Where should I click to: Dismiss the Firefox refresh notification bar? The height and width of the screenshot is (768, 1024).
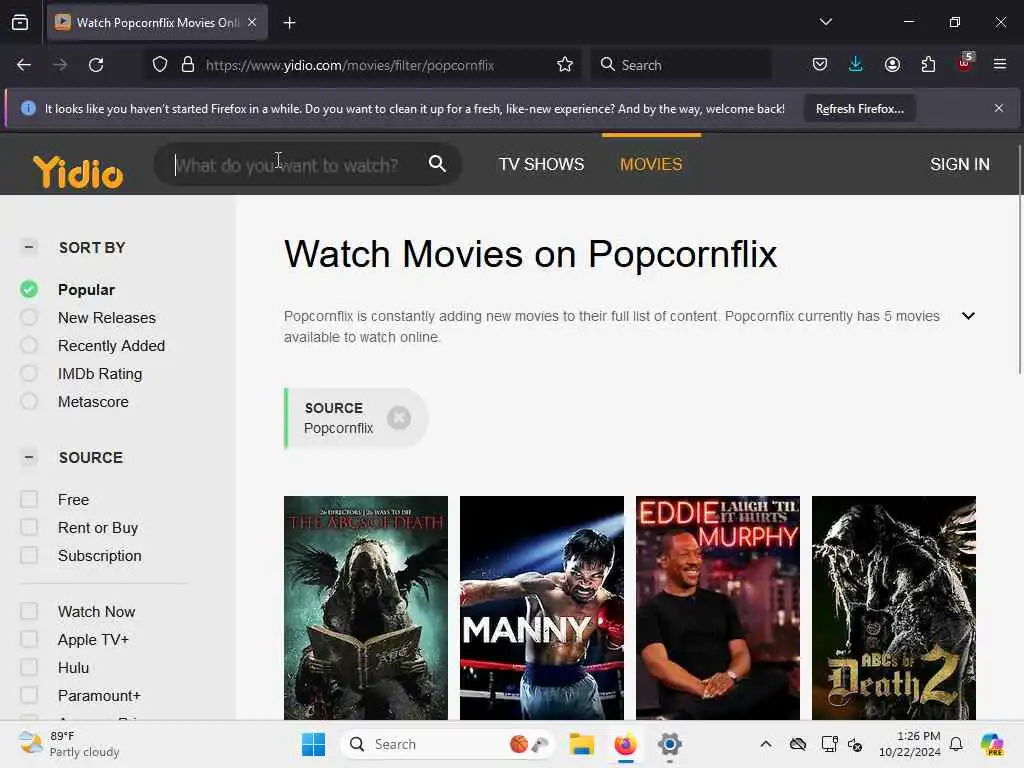pyautogui.click(x=999, y=108)
